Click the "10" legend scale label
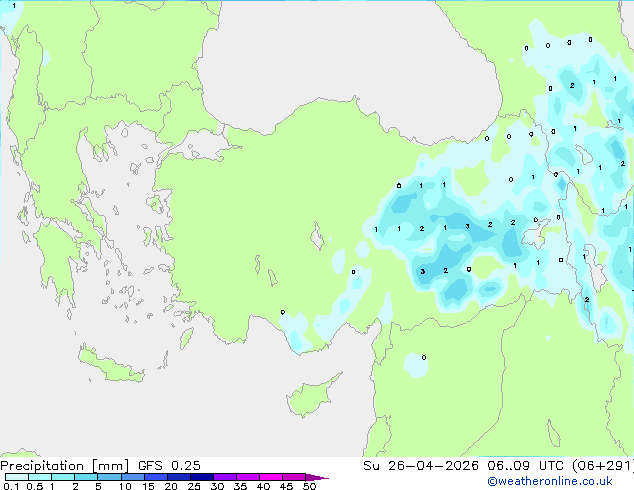 125,486
